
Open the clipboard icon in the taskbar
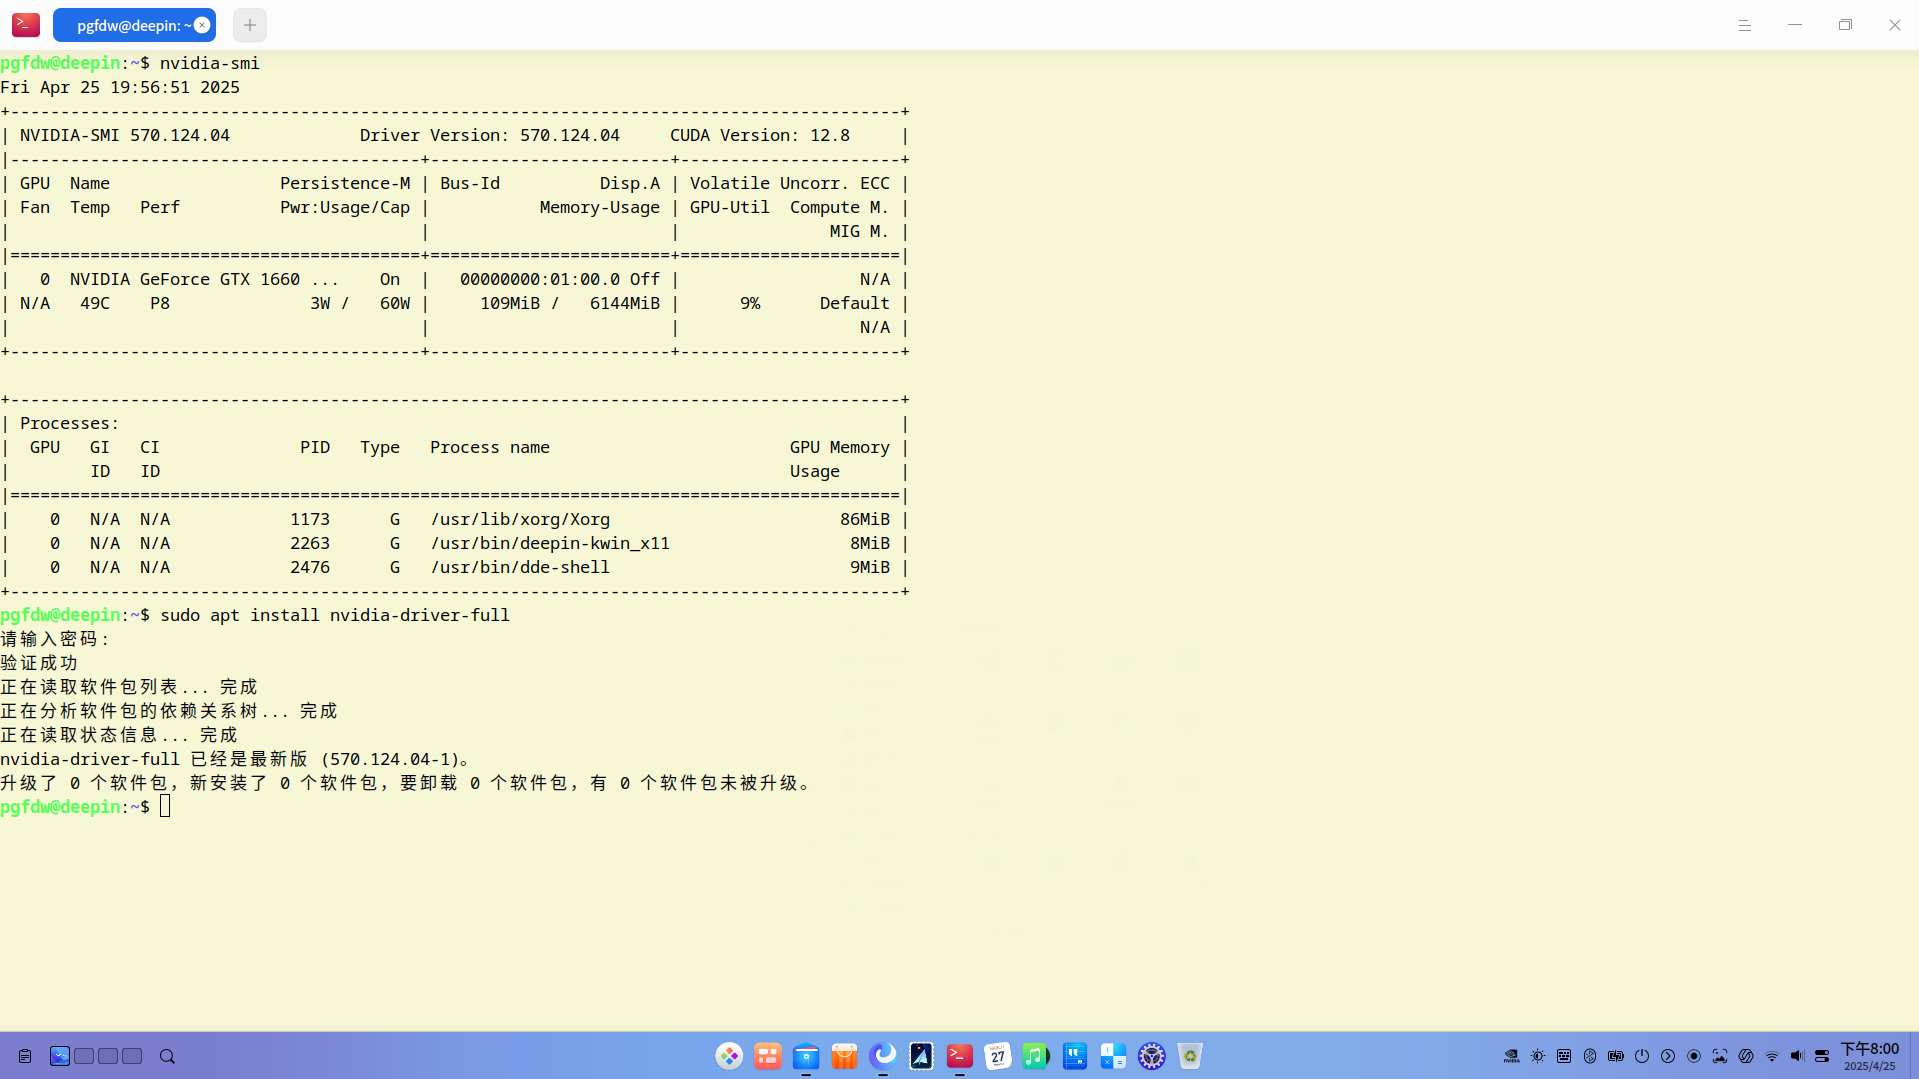(25, 1056)
